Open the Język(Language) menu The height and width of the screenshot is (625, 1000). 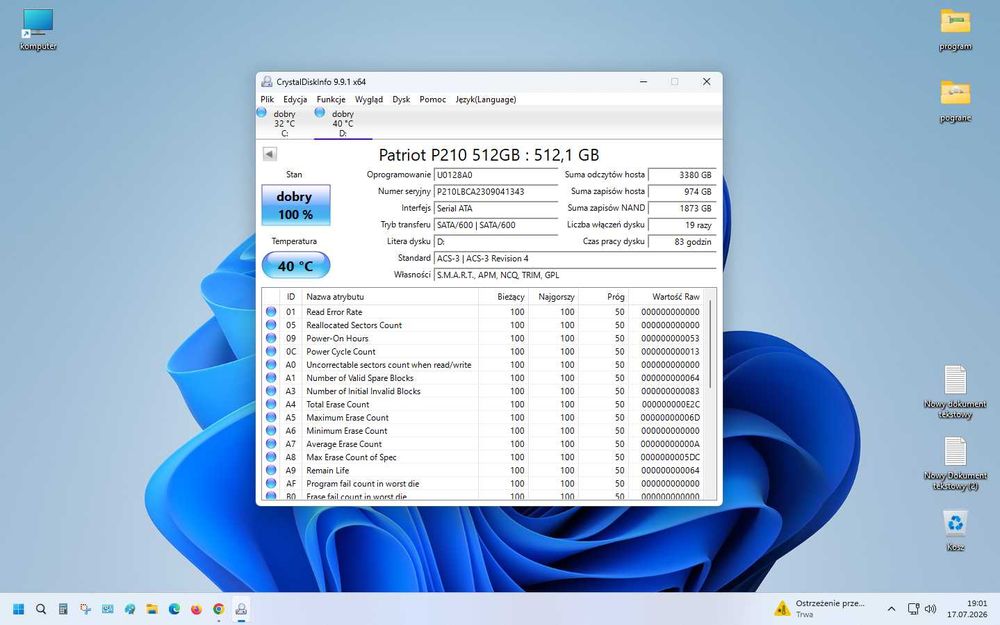click(486, 99)
